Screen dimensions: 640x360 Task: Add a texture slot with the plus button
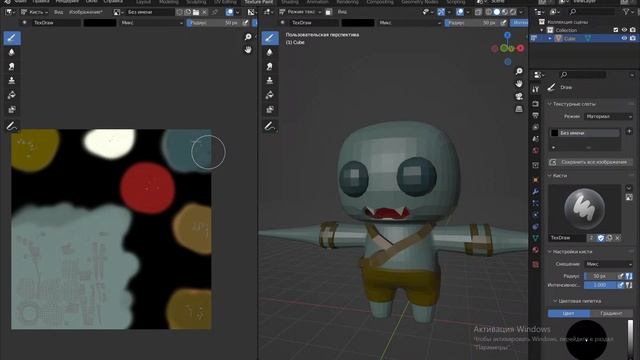click(x=629, y=131)
